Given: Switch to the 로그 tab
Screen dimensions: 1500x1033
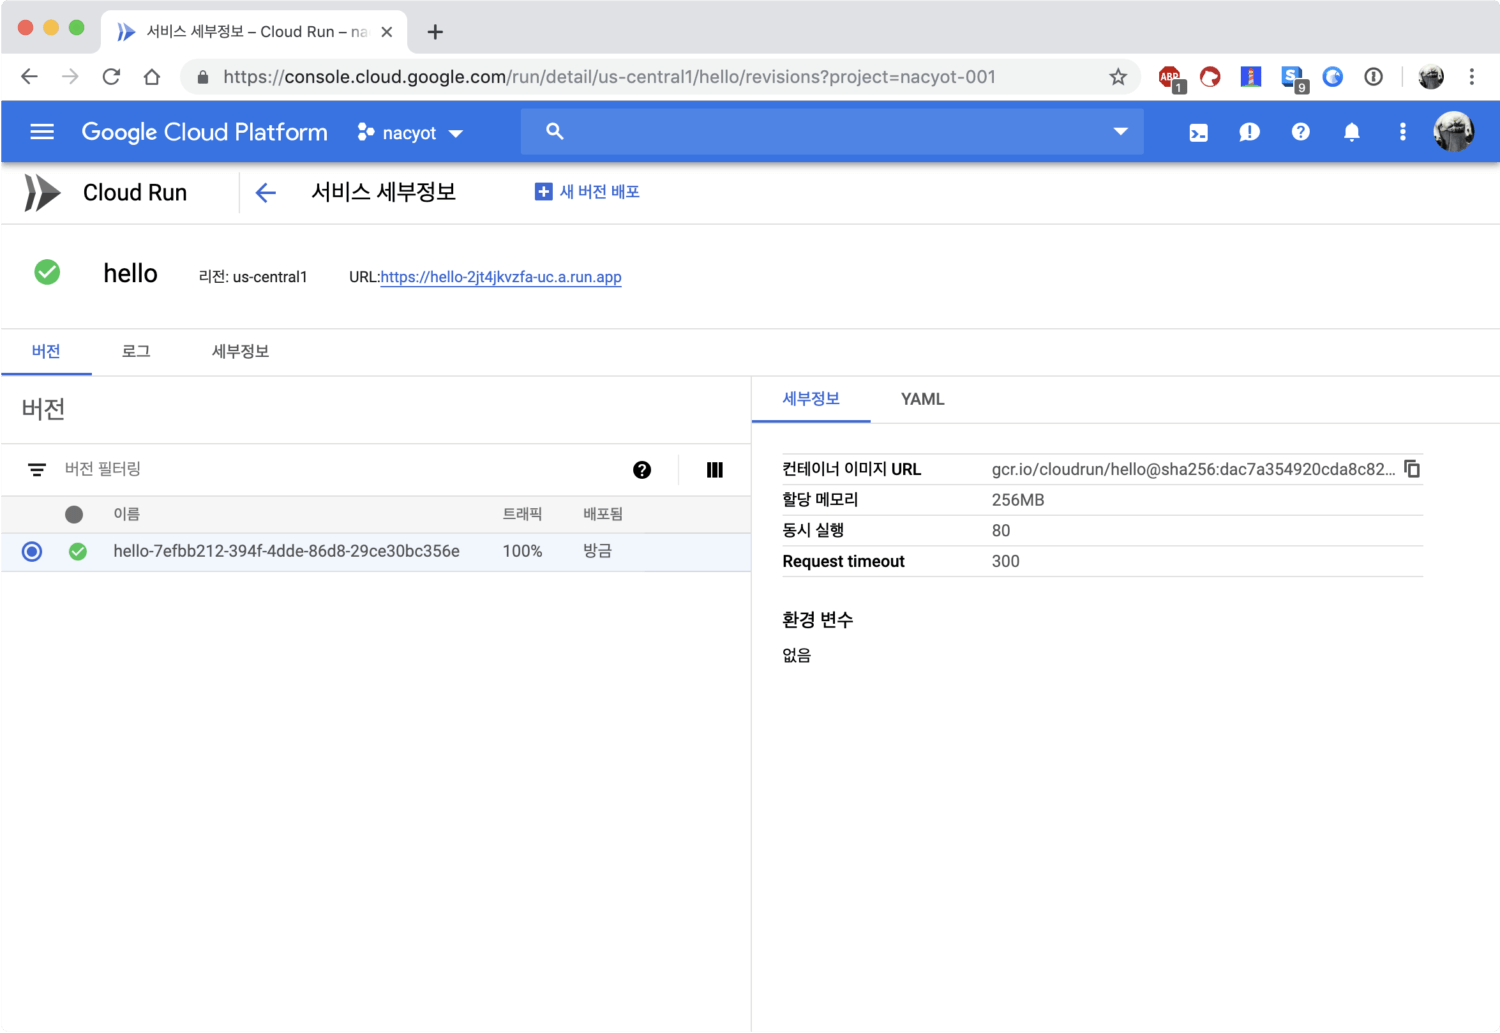Looking at the screenshot, I should [136, 352].
